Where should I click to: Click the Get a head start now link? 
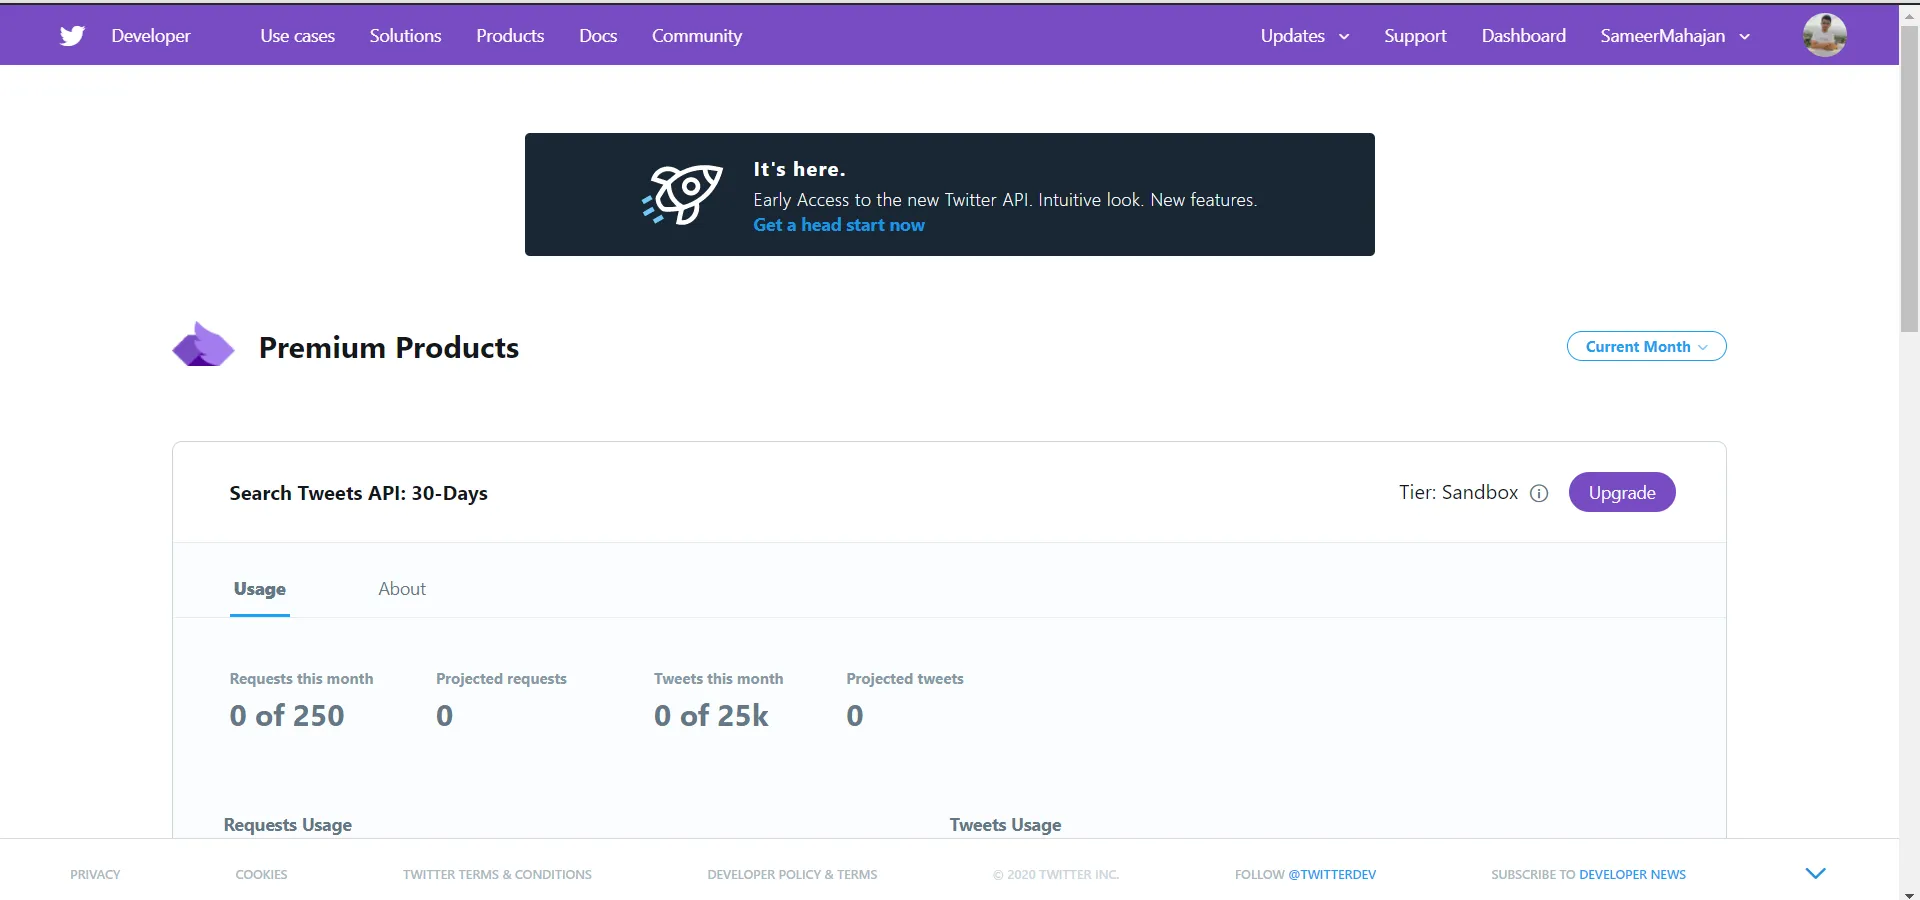(x=838, y=225)
